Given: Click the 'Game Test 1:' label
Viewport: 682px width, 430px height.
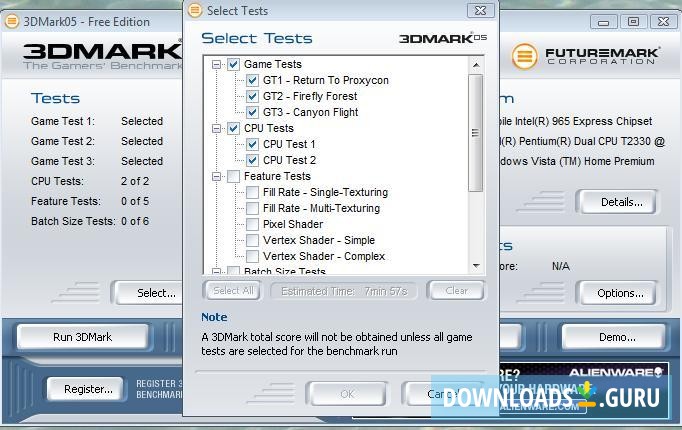Looking at the screenshot, I should [x=63, y=121].
